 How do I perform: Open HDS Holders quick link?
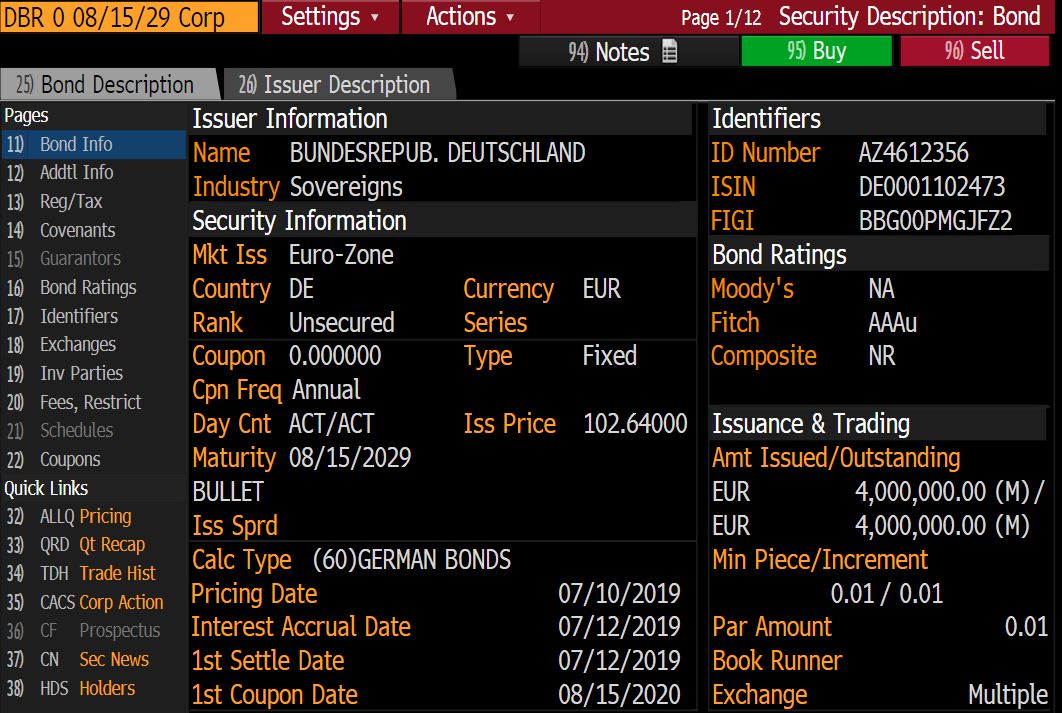point(93,689)
